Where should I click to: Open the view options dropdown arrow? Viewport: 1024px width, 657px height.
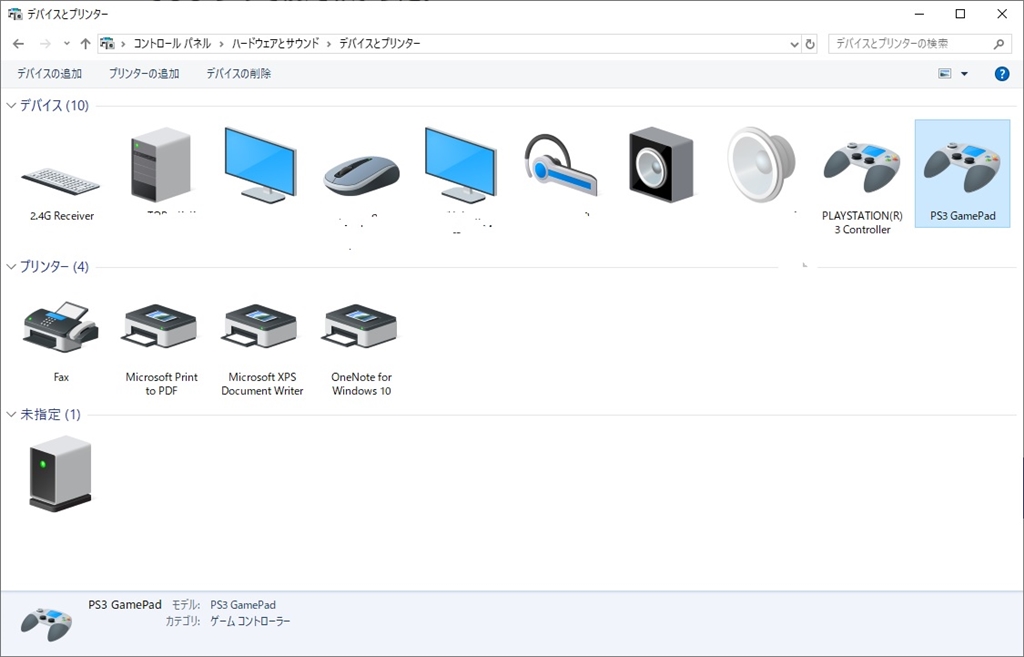point(964,74)
